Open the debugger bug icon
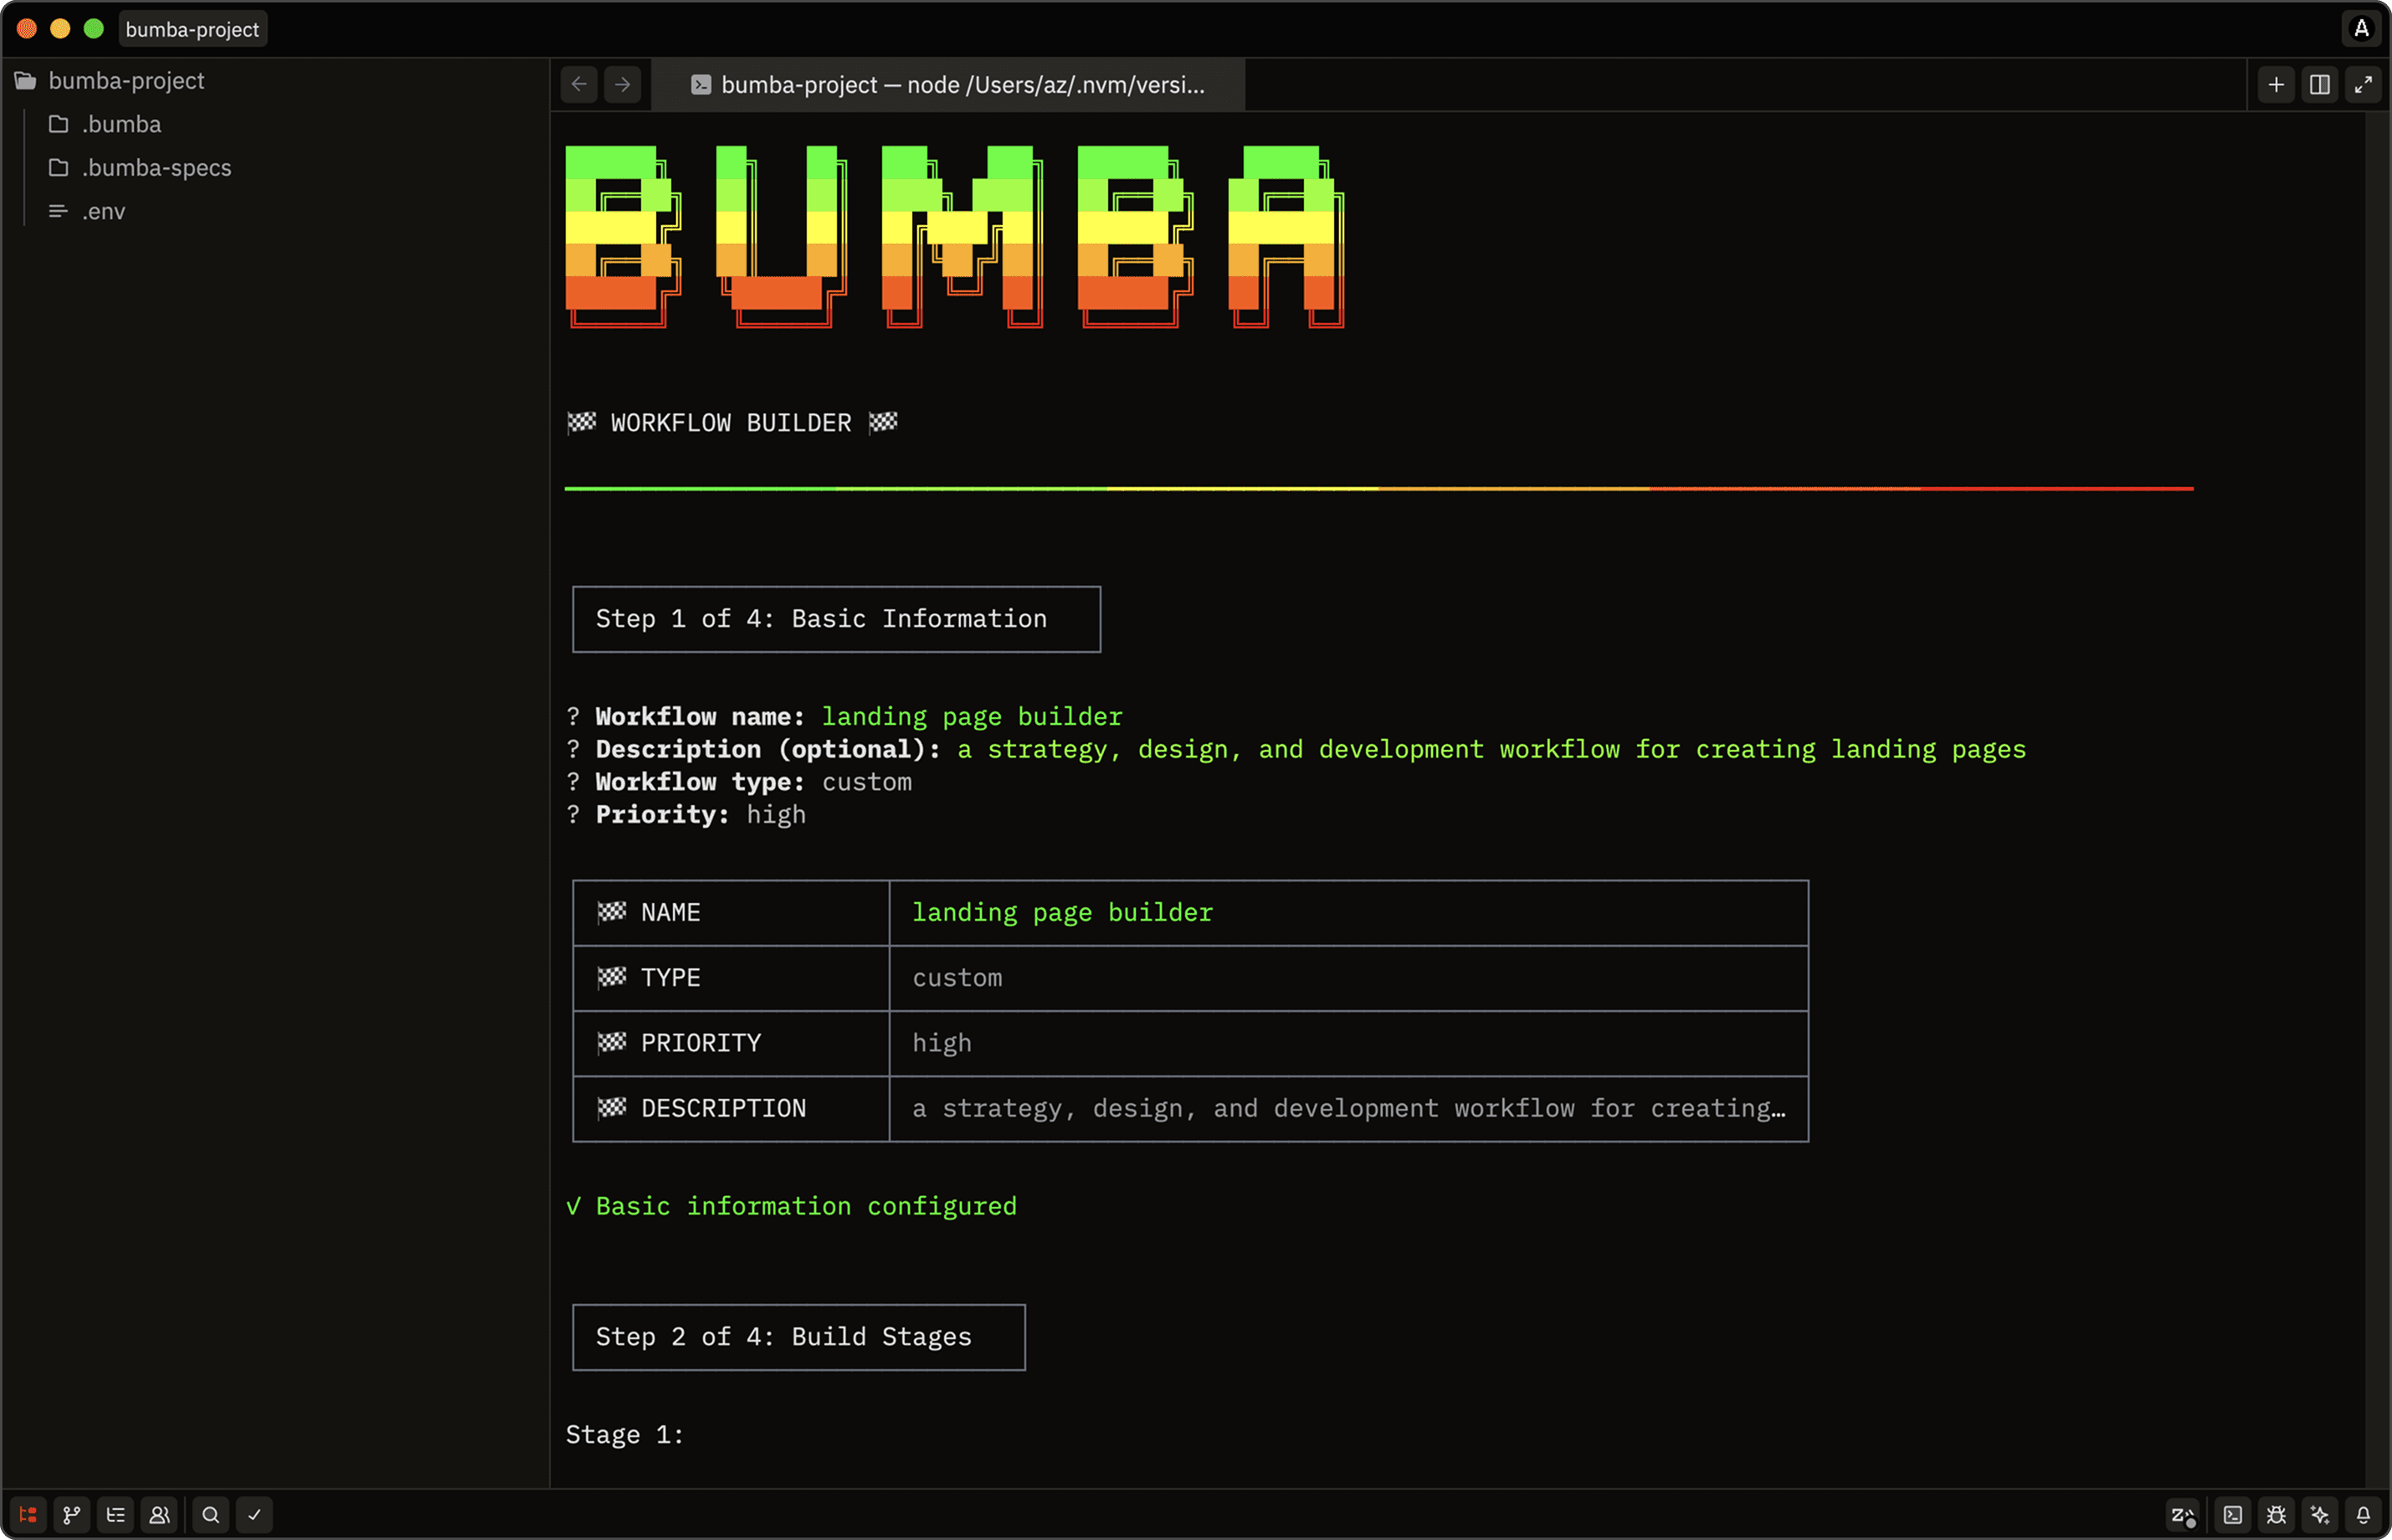This screenshot has height=1540, width=2392. [x=2277, y=1514]
